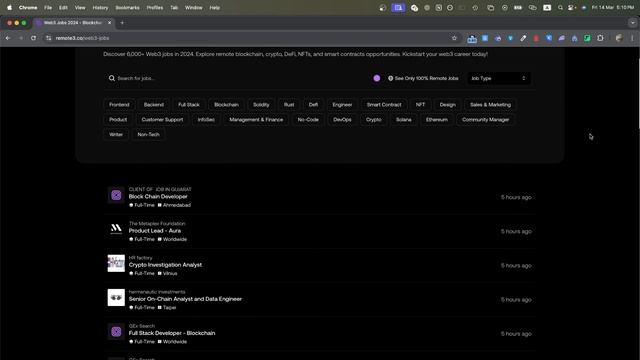Filter jobs by Backend tag
This screenshot has width=640, height=360.
[x=153, y=105]
